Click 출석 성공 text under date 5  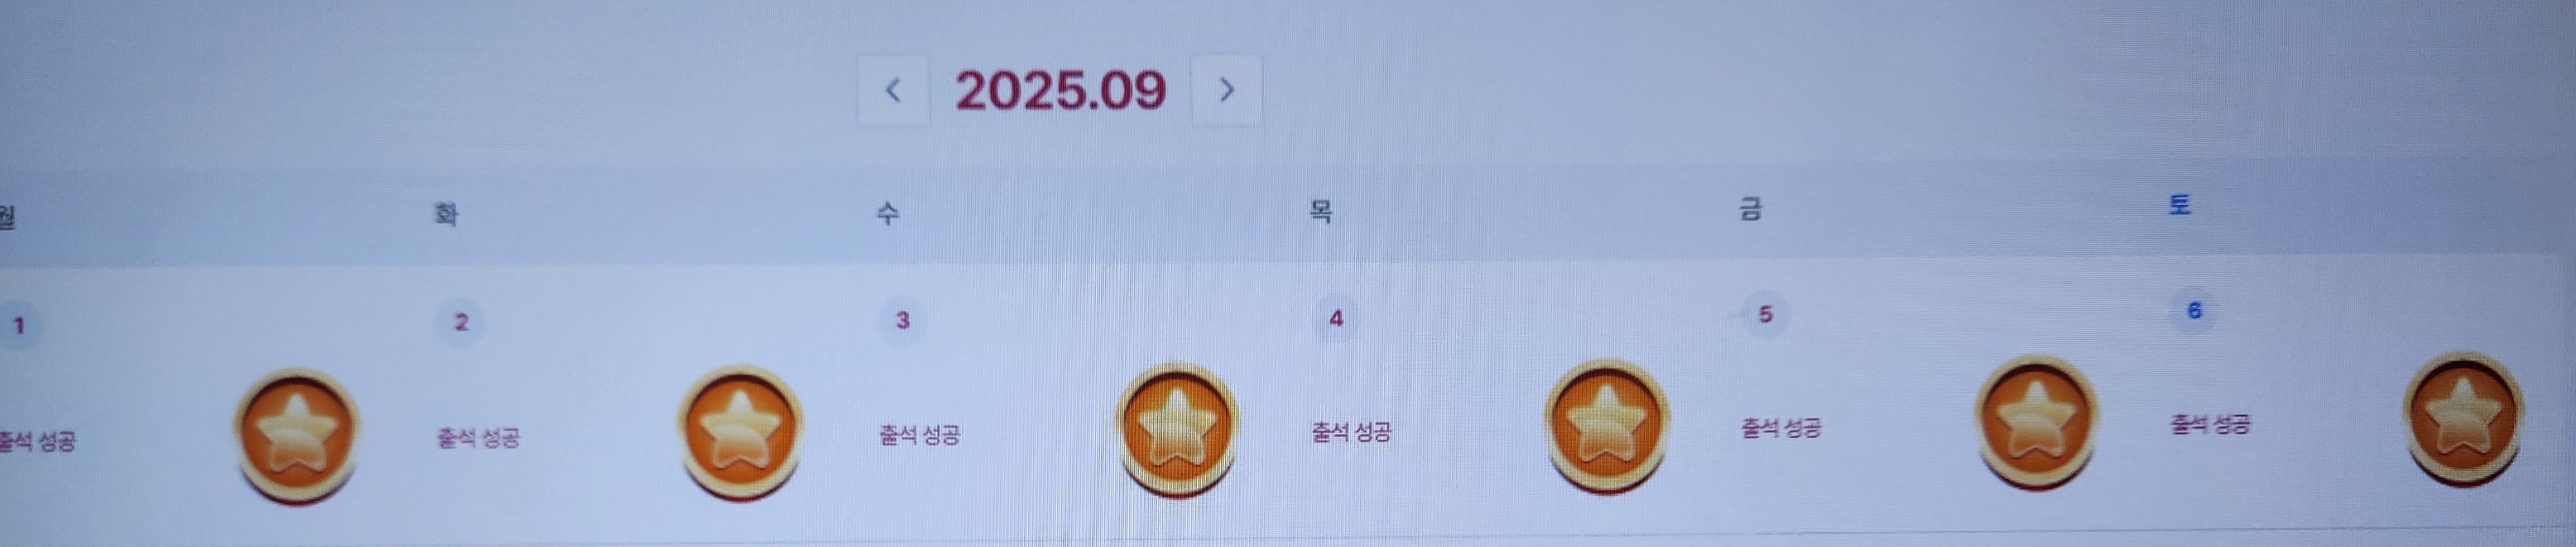pos(1781,428)
